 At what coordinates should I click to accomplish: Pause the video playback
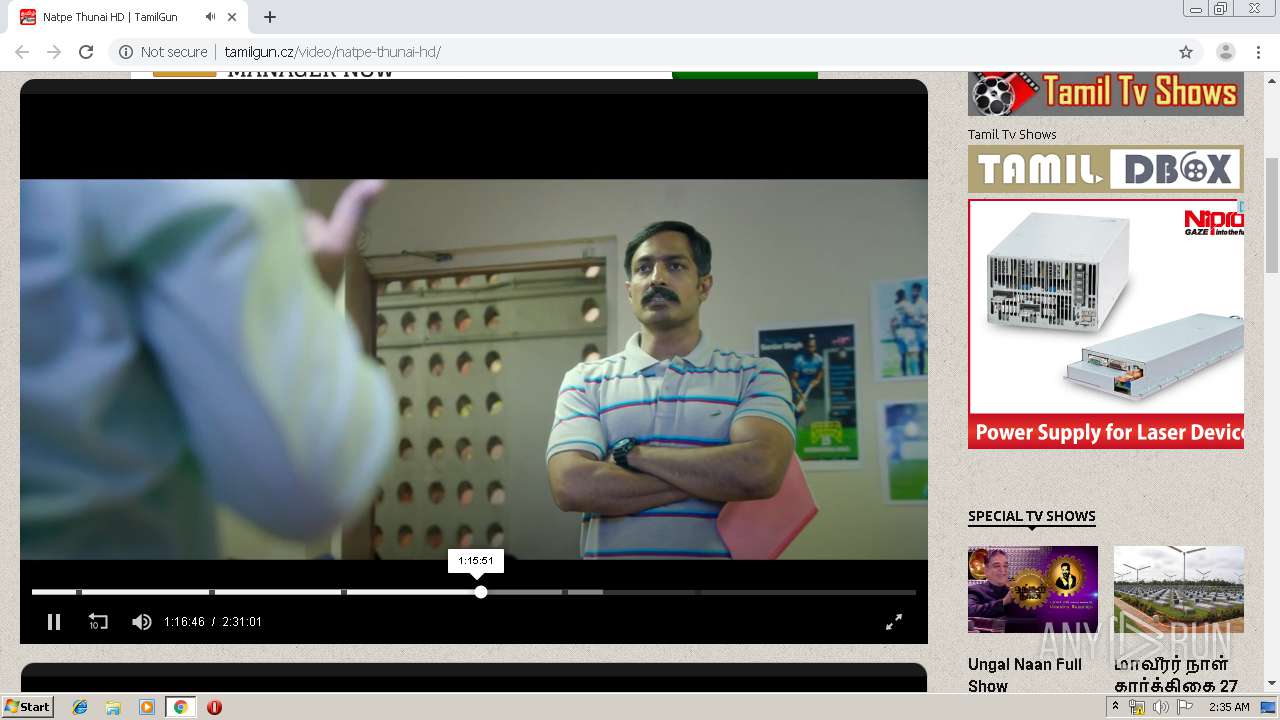(54, 622)
